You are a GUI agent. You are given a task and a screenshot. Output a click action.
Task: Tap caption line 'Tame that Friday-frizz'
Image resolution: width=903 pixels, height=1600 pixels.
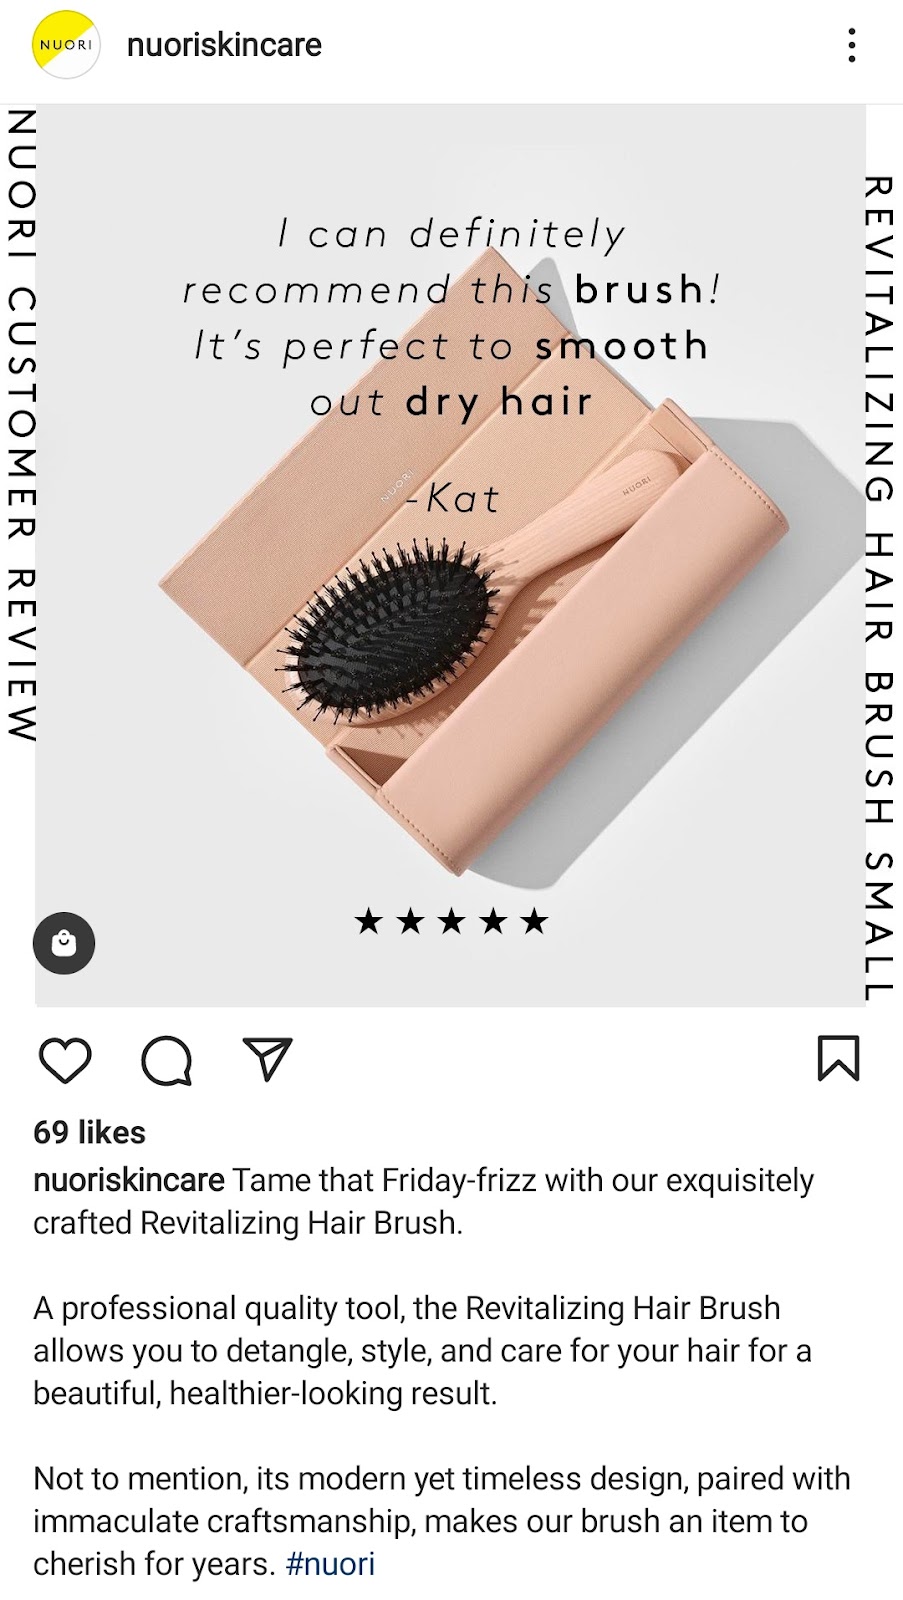pyautogui.click(x=424, y=1201)
